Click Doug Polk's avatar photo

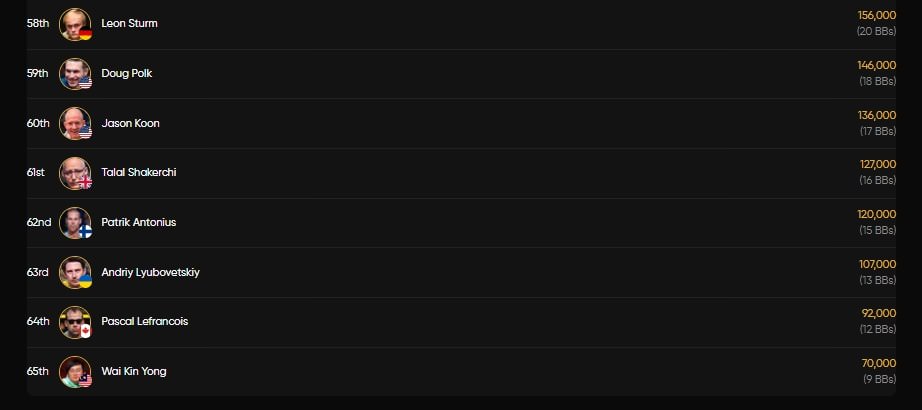pyautogui.click(x=75, y=74)
